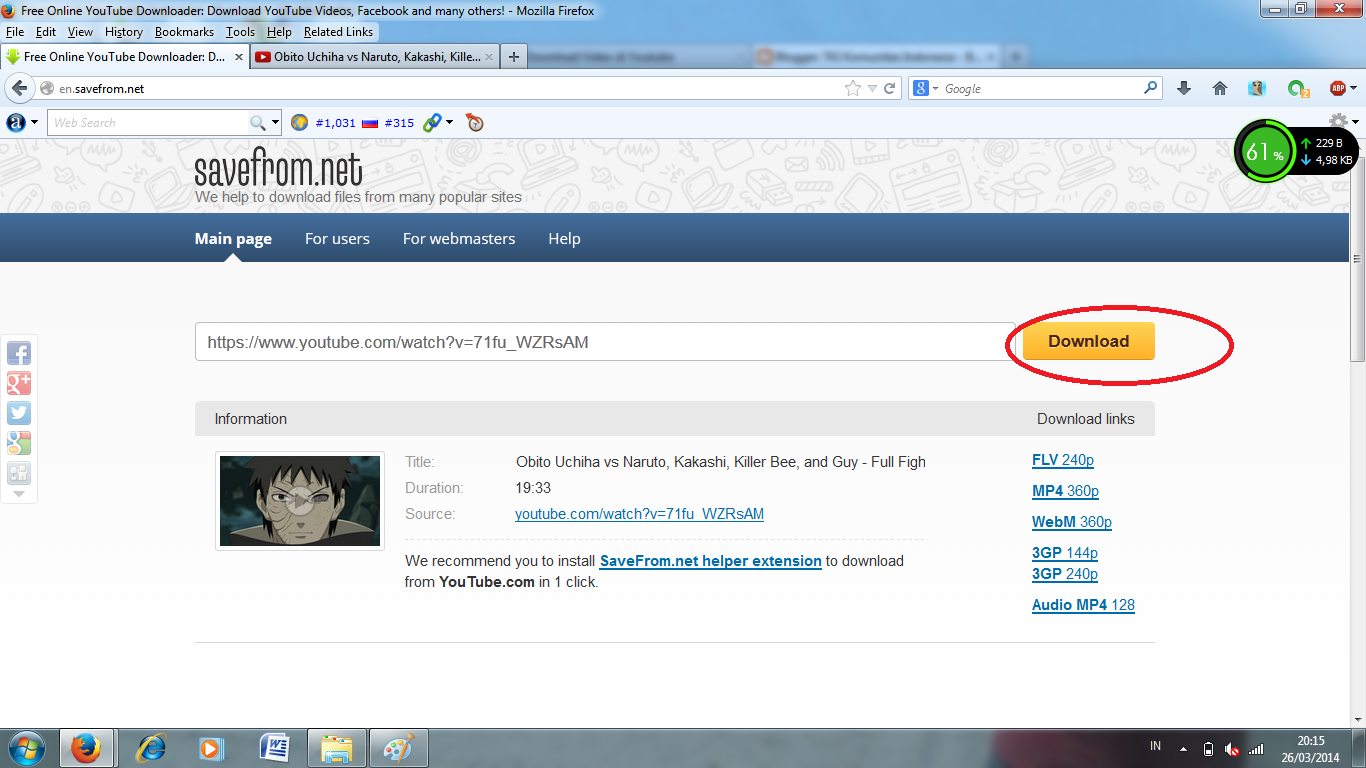Open the URL bar history dropdown arrow
Viewport: 1366px width, 768px height.
(872, 88)
